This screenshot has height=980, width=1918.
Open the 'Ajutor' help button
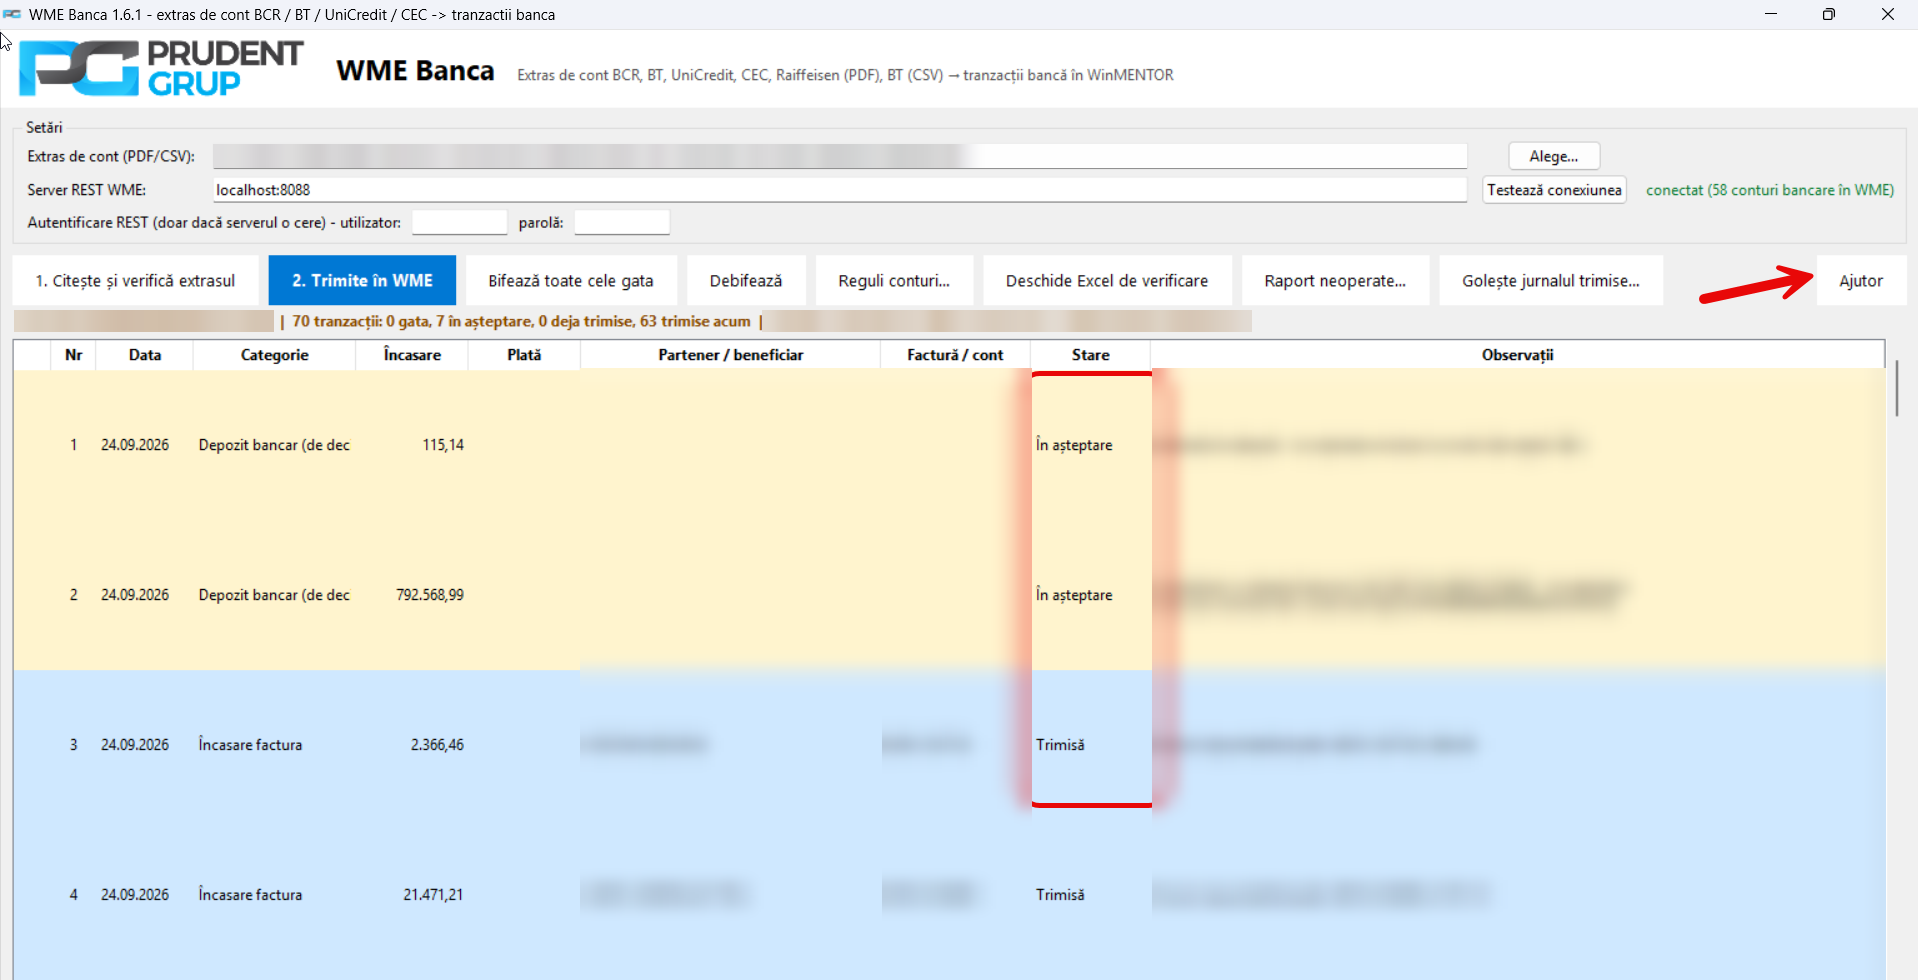tap(1861, 281)
